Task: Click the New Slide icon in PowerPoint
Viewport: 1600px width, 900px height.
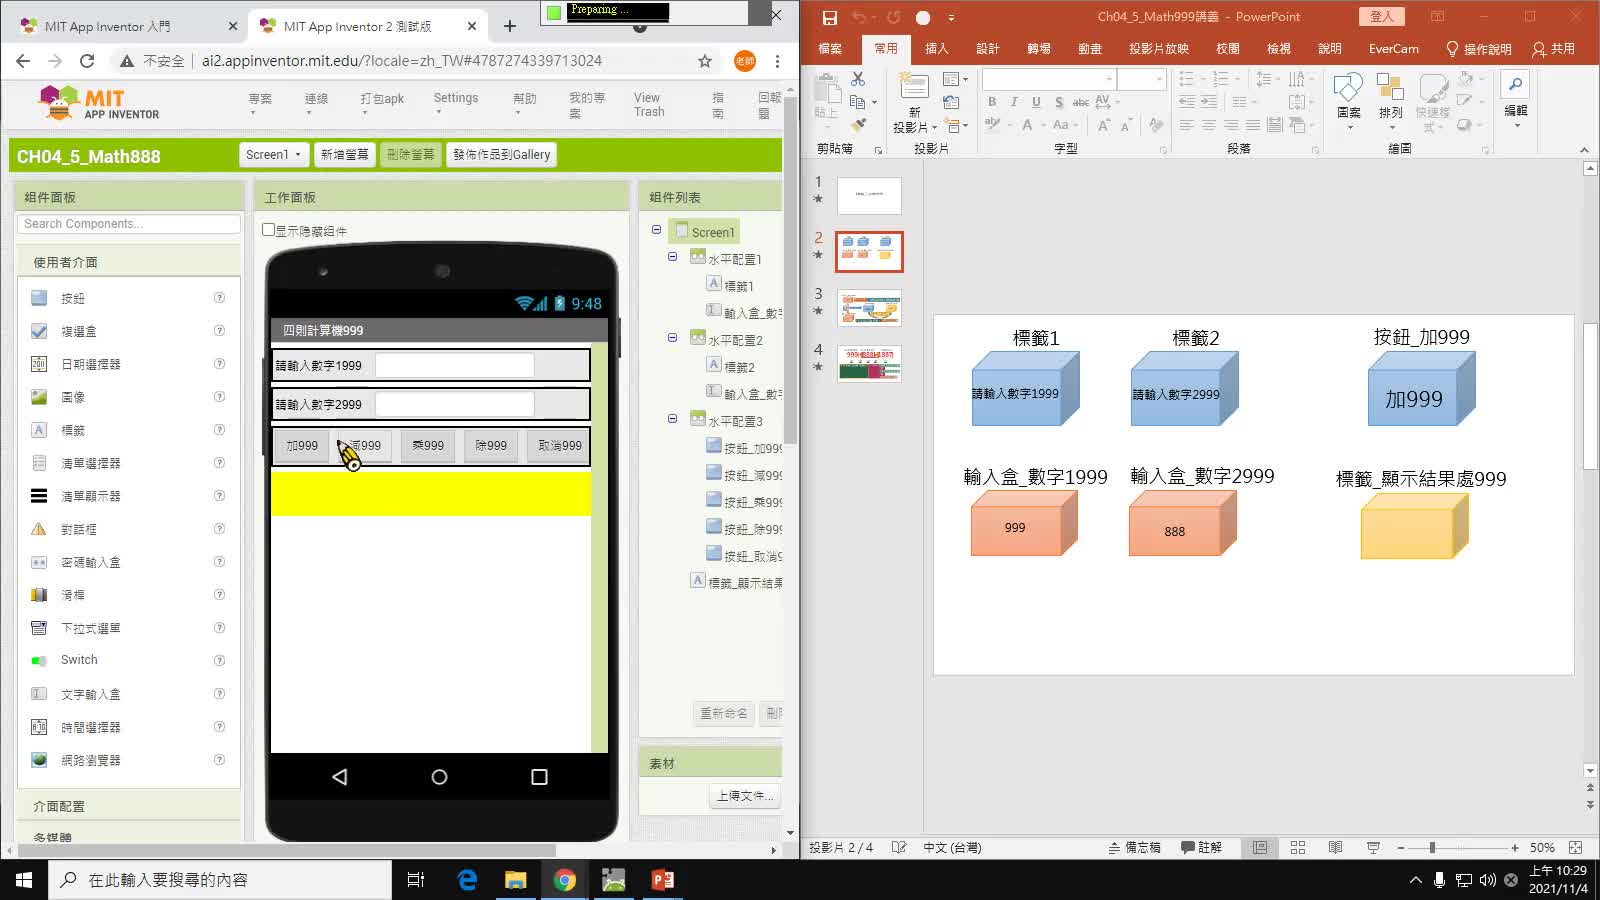Action: [914, 88]
